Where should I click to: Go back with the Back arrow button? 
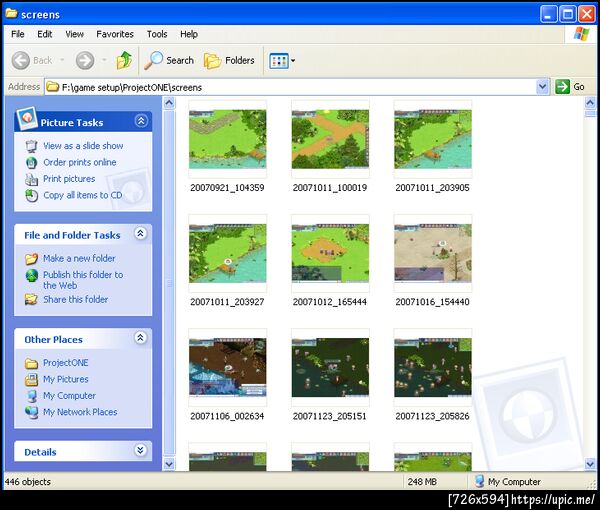pos(21,60)
